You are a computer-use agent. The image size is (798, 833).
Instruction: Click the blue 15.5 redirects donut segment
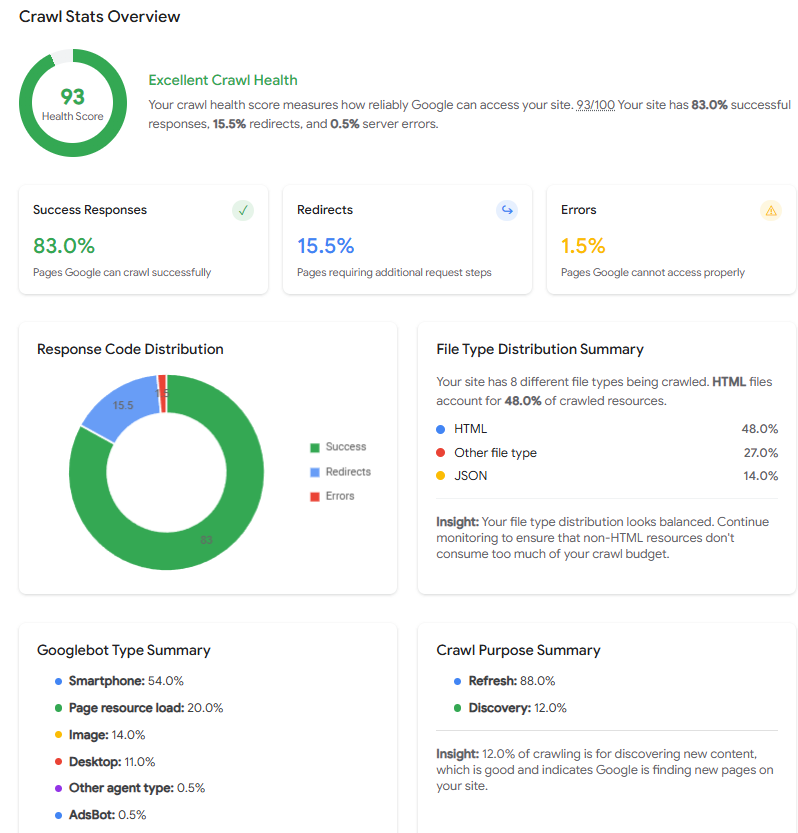(x=123, y=406)
